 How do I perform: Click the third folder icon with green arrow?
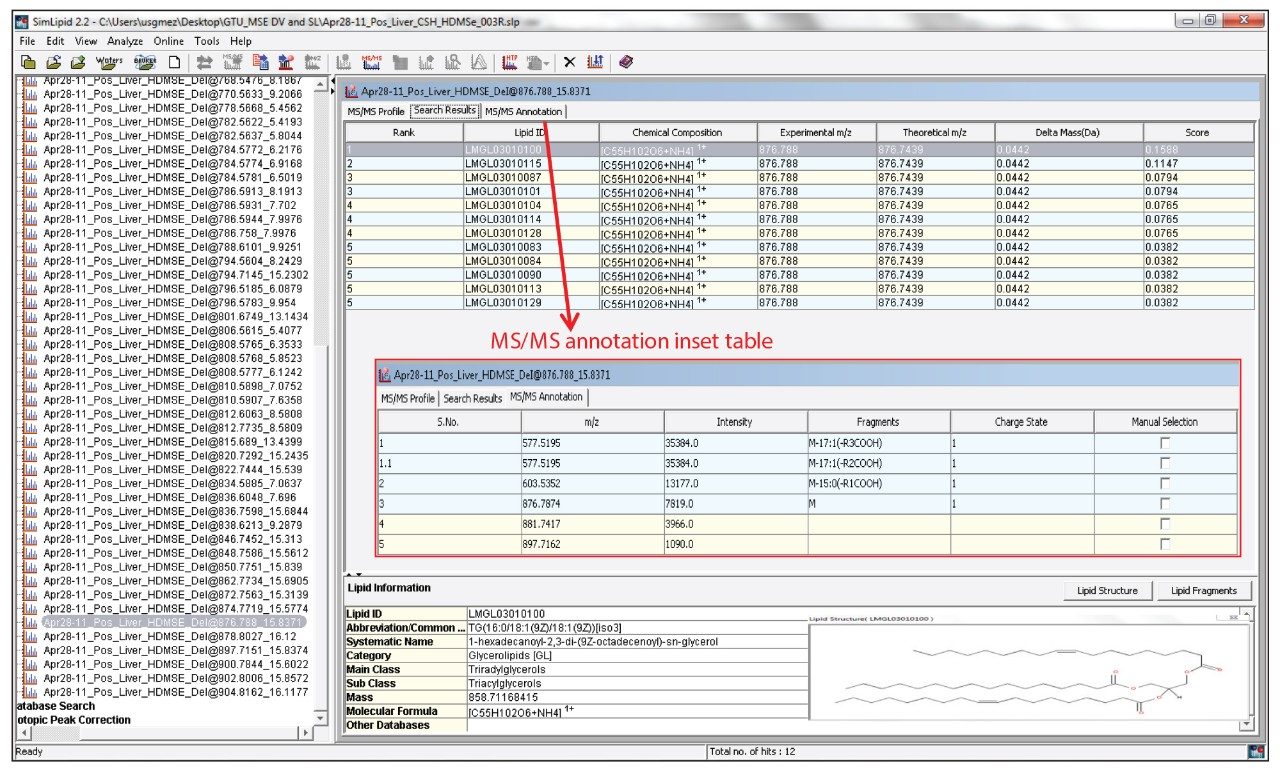[77, 61]
